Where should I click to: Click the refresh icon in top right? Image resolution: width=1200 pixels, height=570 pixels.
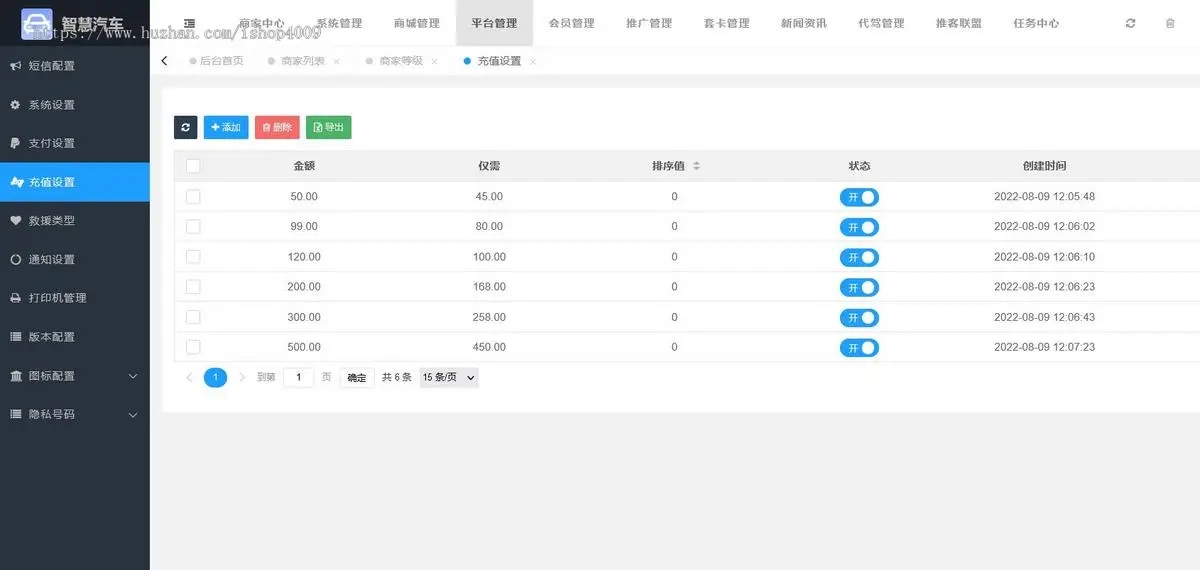coord(1130,23)
